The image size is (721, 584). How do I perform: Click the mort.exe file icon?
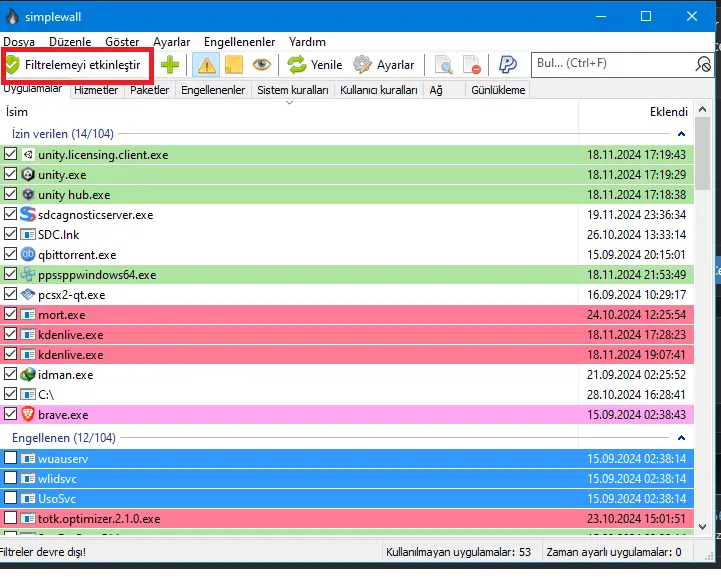click(28, 315)
